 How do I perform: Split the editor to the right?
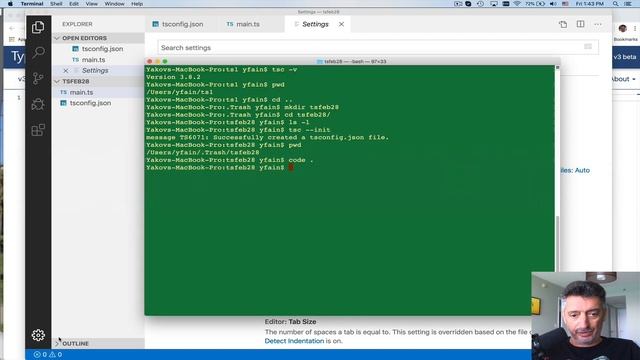point(580,24)
